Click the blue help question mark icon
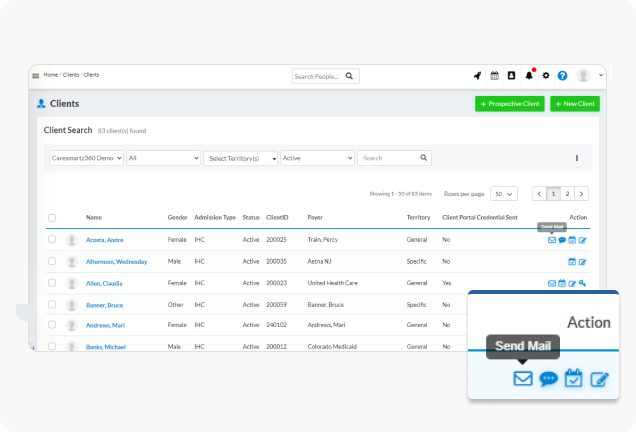The width and height of the screenshot is (636, 432). click(x=562, y=75)
